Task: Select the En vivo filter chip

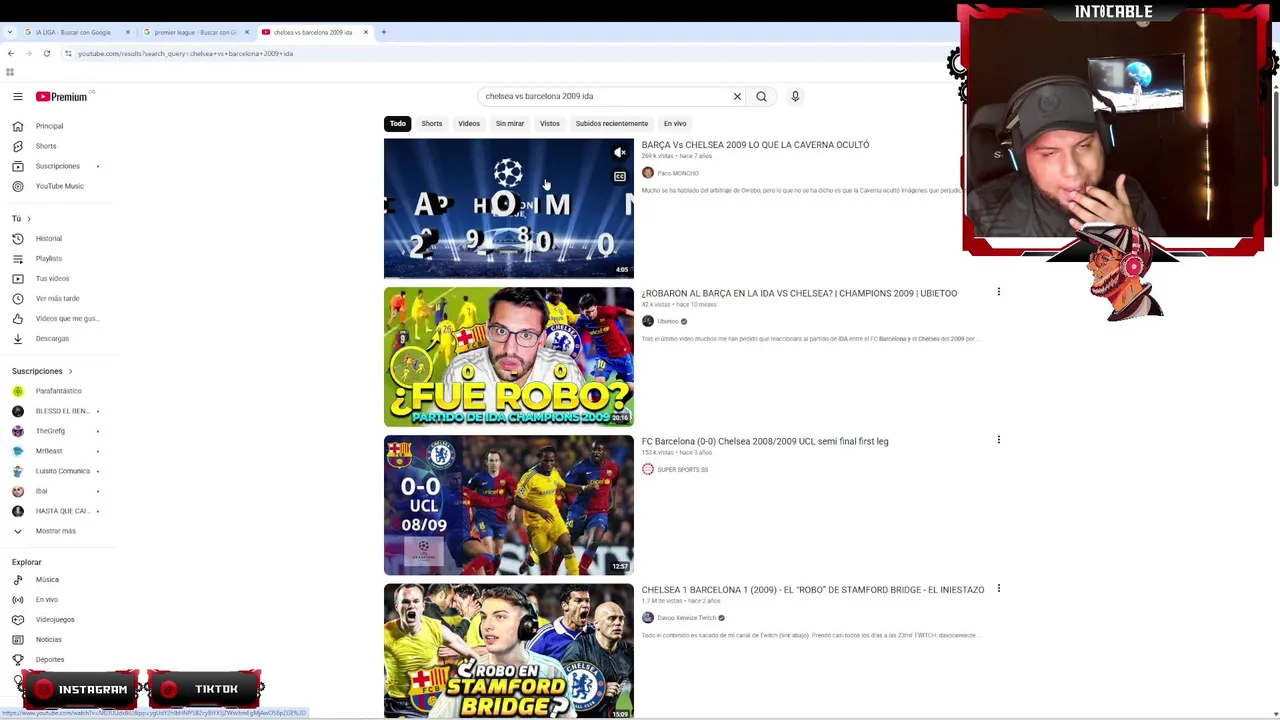Action: pyautogui.click(x=675, y=124)
